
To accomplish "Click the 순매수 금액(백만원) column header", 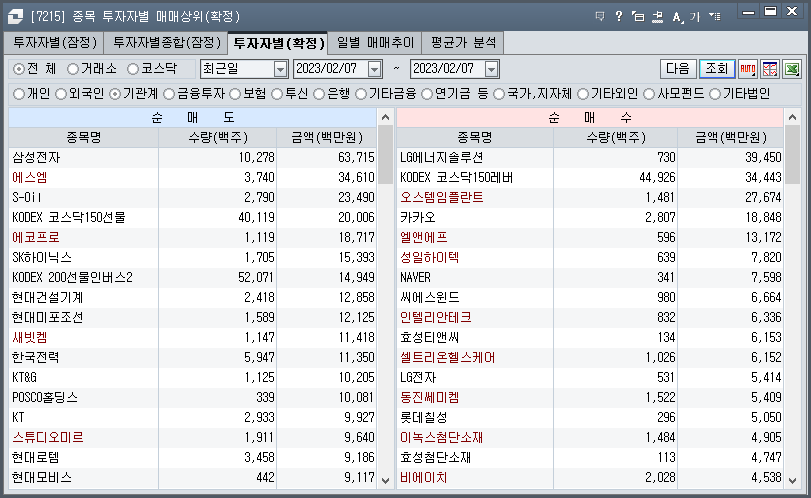I will click(x=731, y=138).
